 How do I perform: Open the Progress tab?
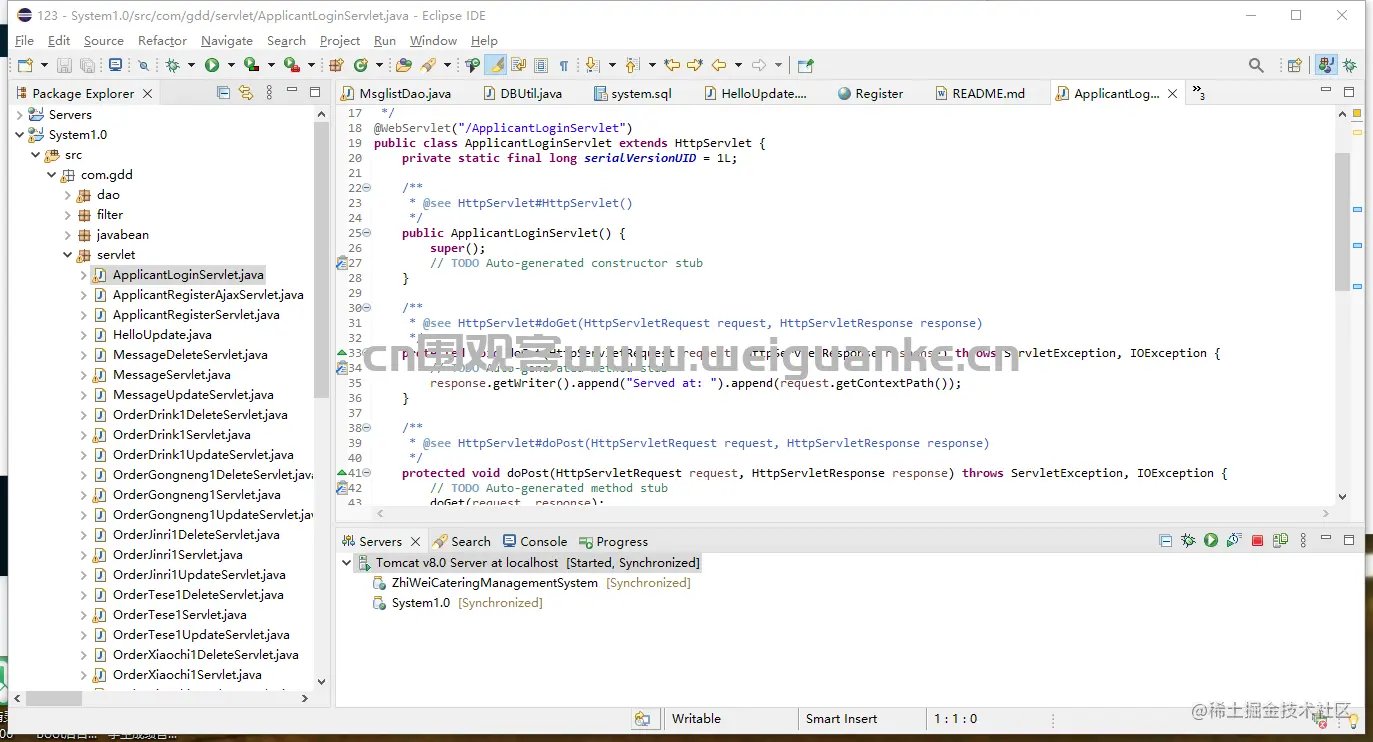click(x=613, y=541)
